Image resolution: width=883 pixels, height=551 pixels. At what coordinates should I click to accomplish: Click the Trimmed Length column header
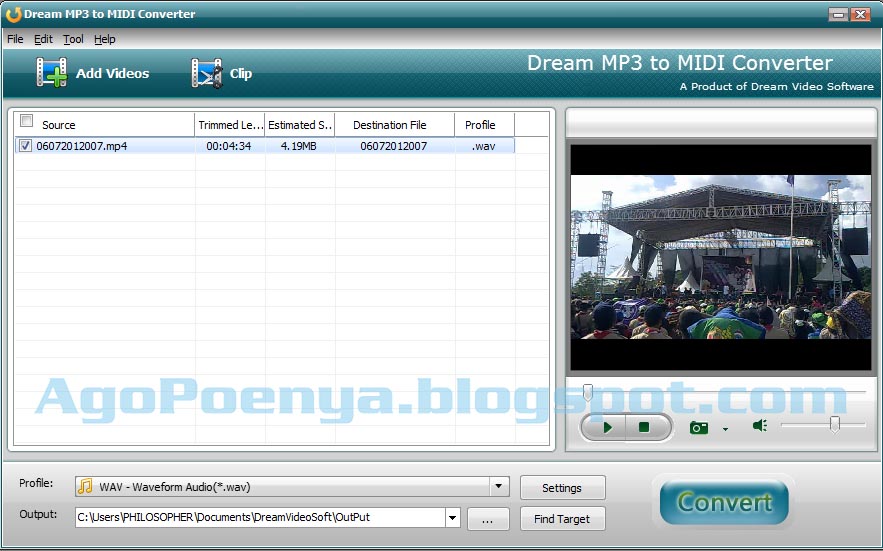tap(230, 125)
